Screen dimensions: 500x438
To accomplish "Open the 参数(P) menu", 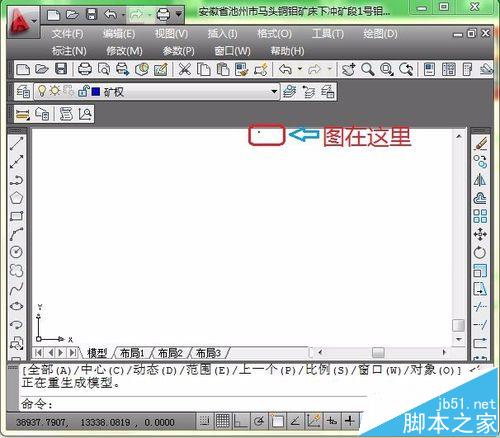I will point(178,51).
